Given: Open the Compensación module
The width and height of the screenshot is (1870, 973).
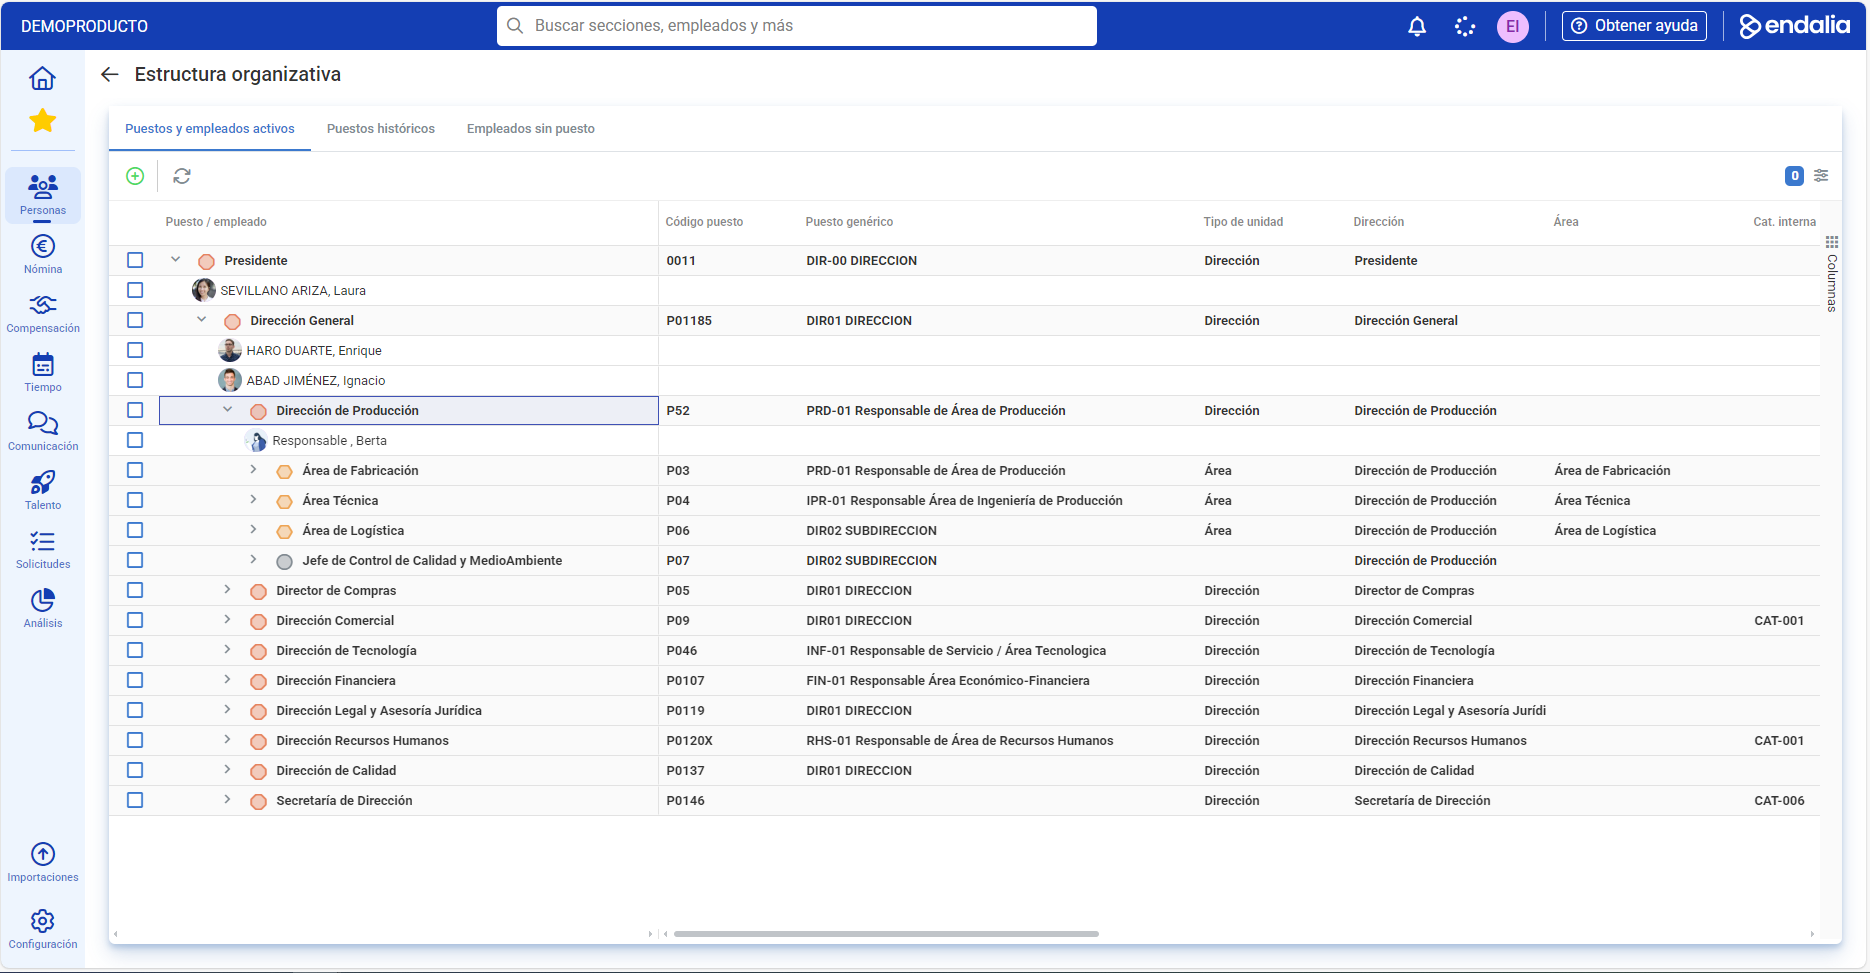Looking at the screenshot, I should pyautogui.click(x=43, y=313).
